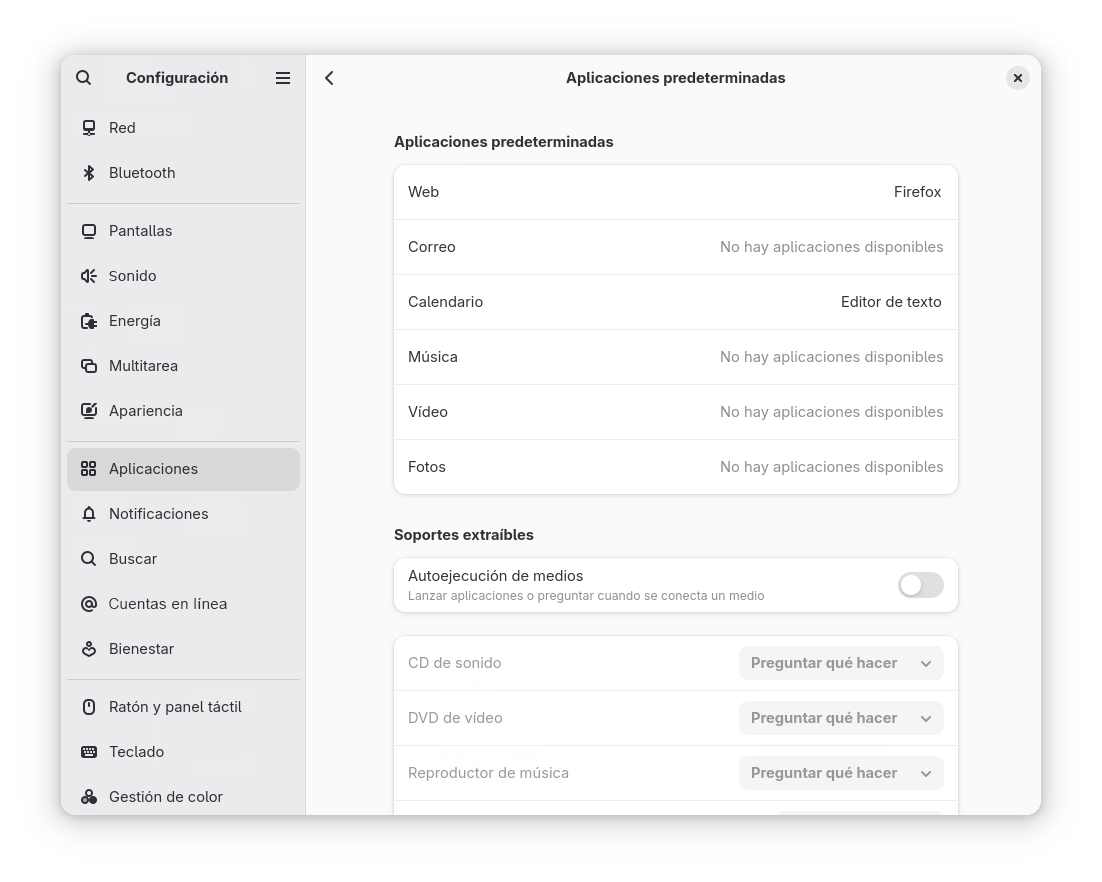Open the hamburger menu icon
The width and height of the screenshot is (1102, 882).
(283, 77)
